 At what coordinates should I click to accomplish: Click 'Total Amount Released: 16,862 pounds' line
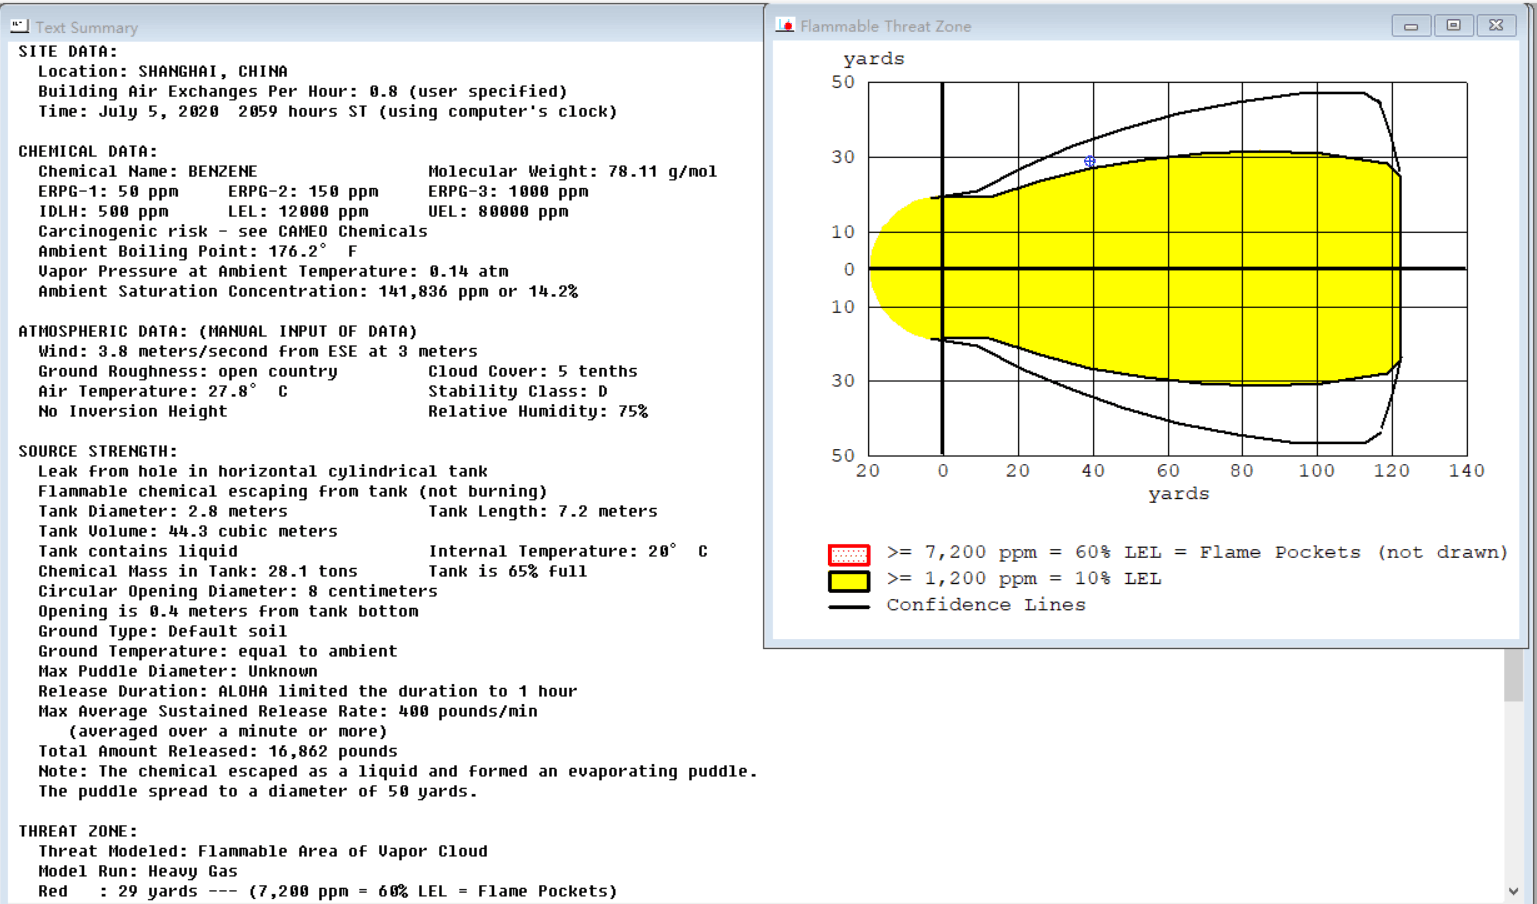218,752
